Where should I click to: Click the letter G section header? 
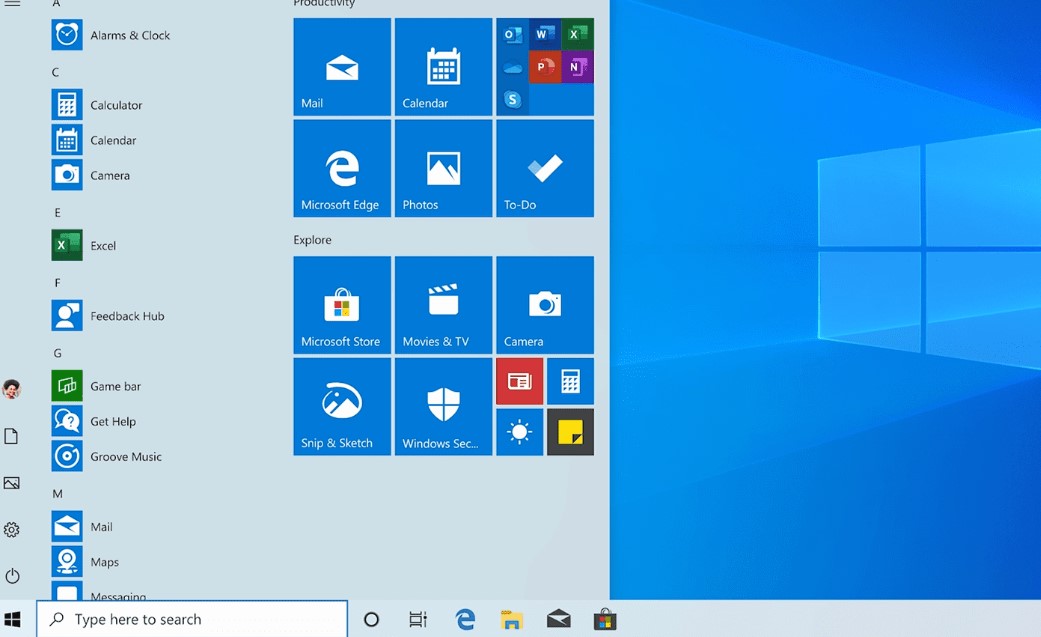coord(58,353)
